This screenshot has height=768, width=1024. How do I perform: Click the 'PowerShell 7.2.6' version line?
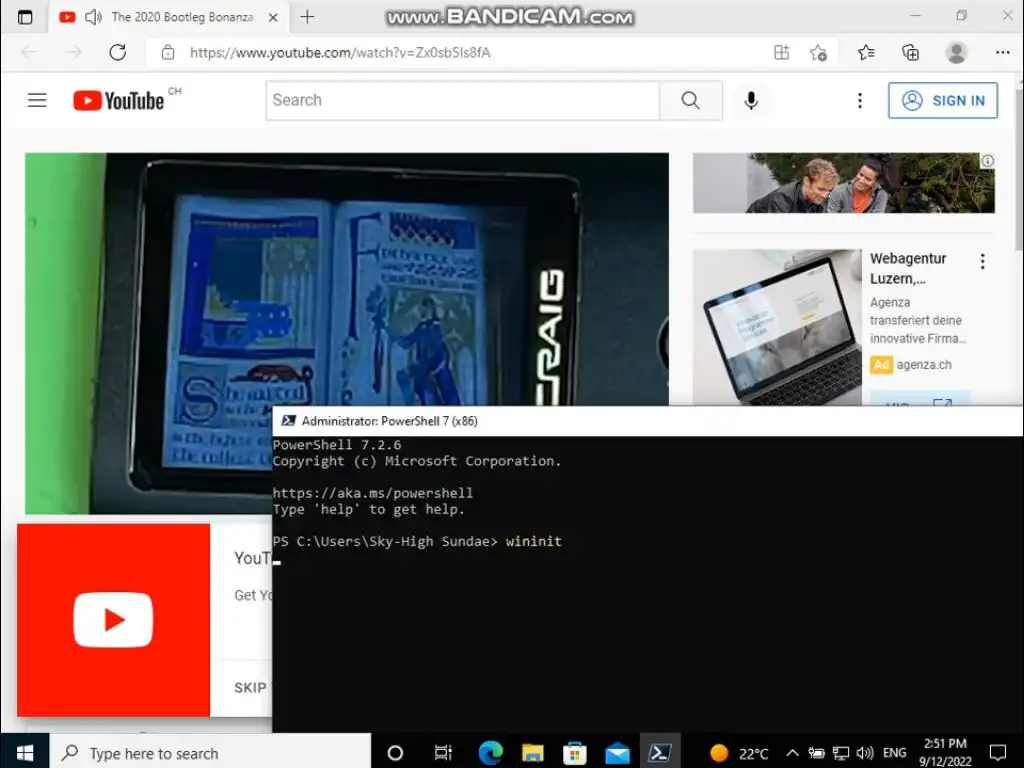tap(337, 445)
